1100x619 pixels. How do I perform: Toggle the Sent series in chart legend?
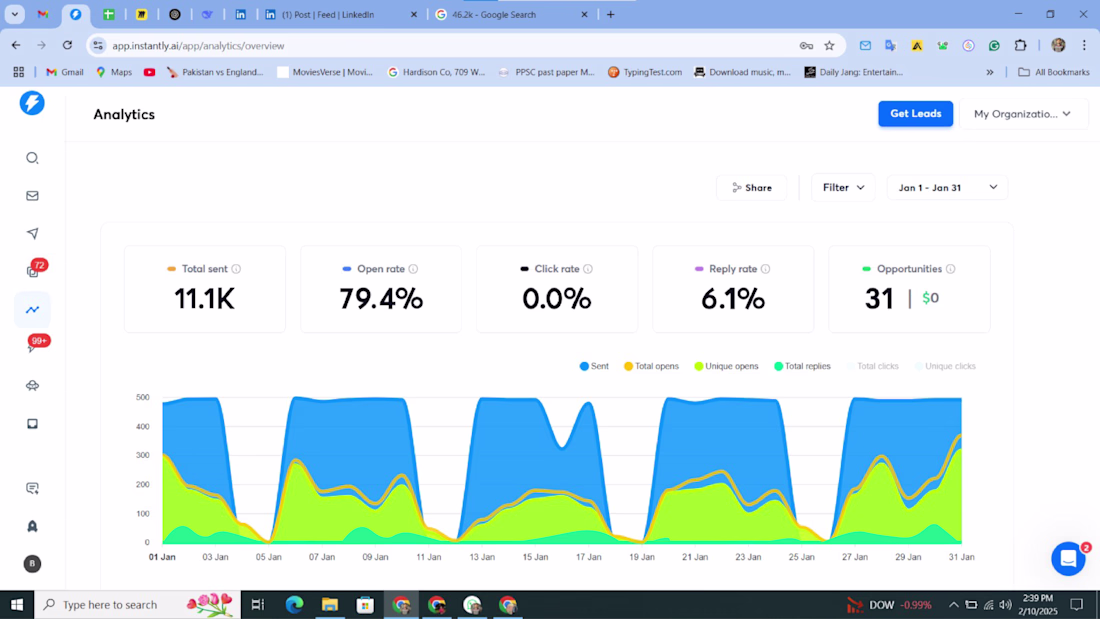pos(594,366)
